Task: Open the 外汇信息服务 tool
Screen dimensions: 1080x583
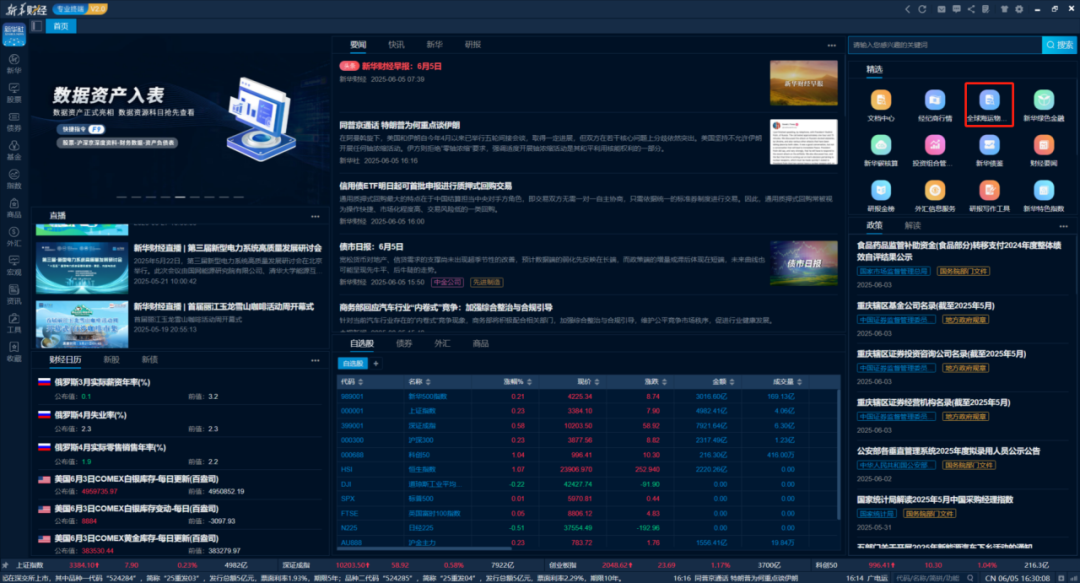Action: [x=935, y=189]
